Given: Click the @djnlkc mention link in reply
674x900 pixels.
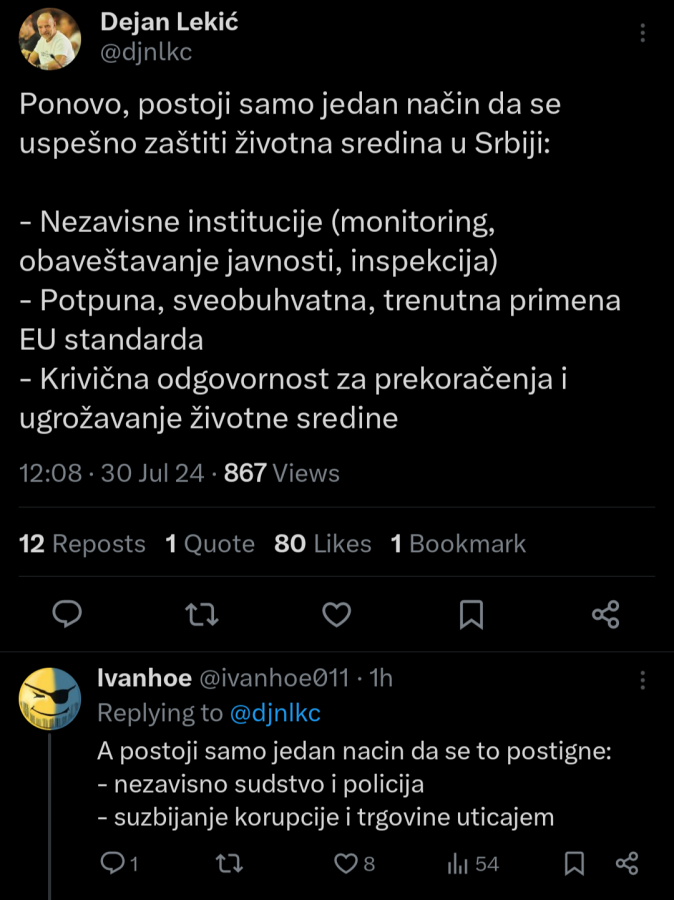Looking at the screenshot, I should pyautogui.click(x=276, y=712).
